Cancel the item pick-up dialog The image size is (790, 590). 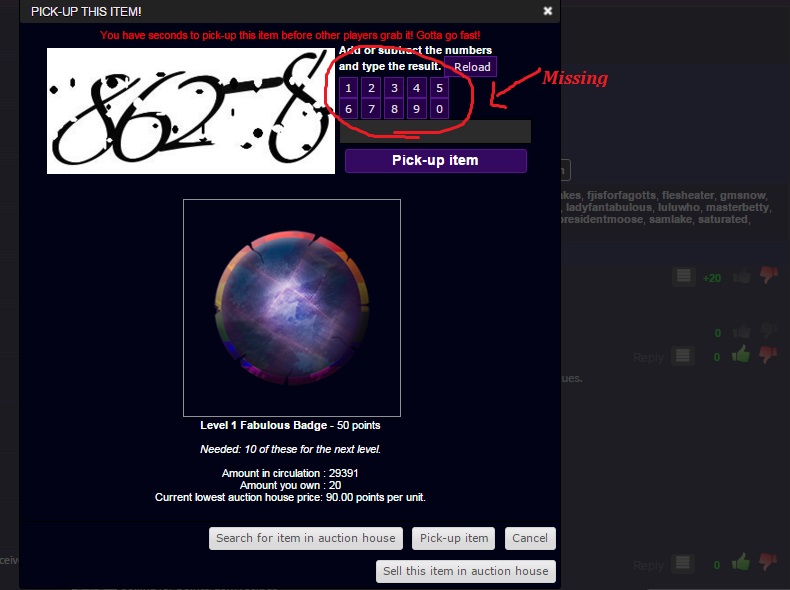(x=529, y=538)
